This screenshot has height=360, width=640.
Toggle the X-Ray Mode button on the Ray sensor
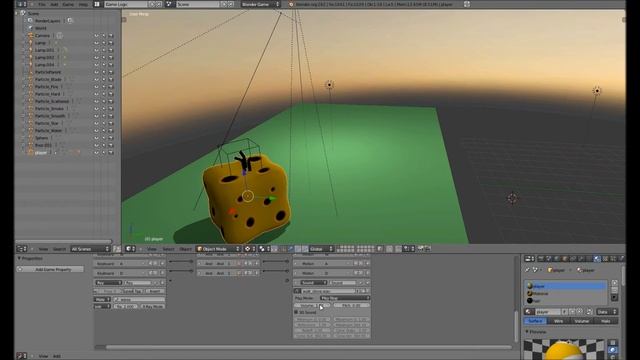click(x=153, y=306)
